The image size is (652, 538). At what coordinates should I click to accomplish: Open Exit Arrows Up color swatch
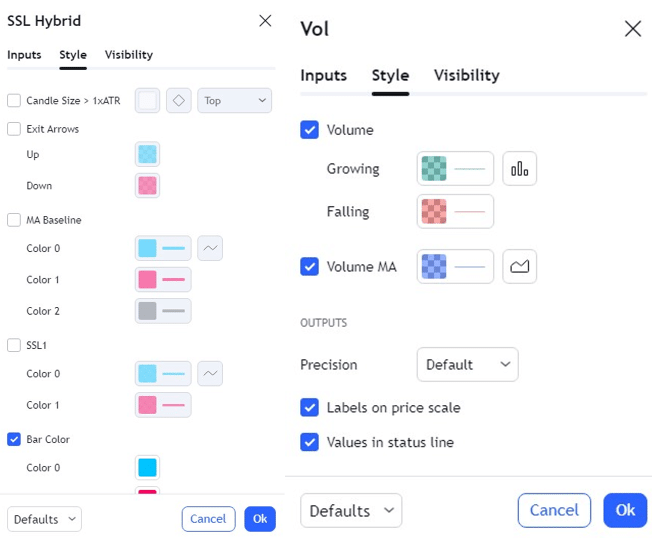(x=147, y=154)
